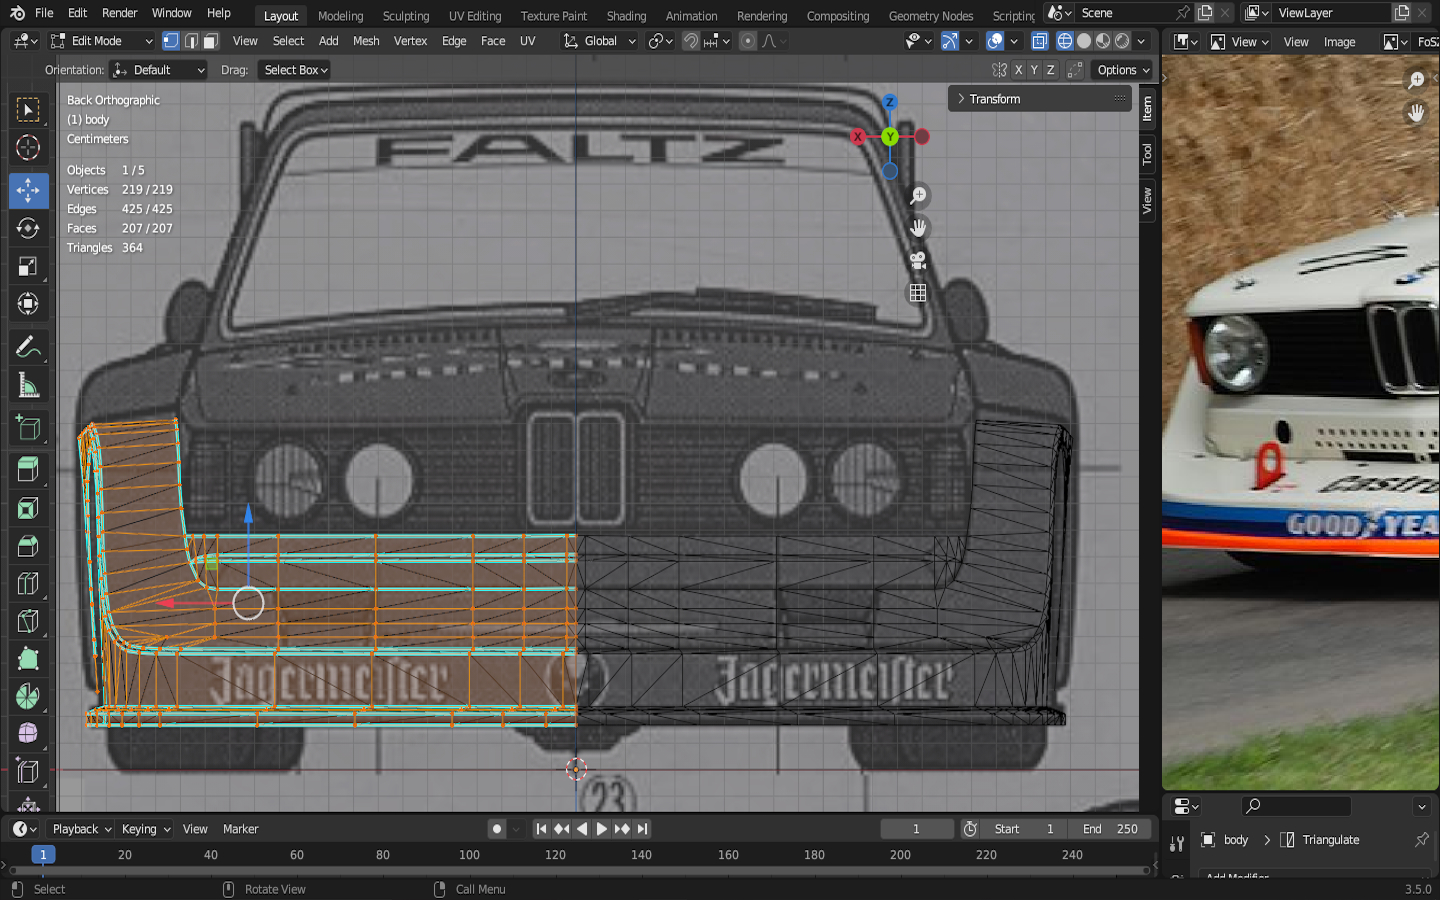Click the current frame number field

(916, 829)
